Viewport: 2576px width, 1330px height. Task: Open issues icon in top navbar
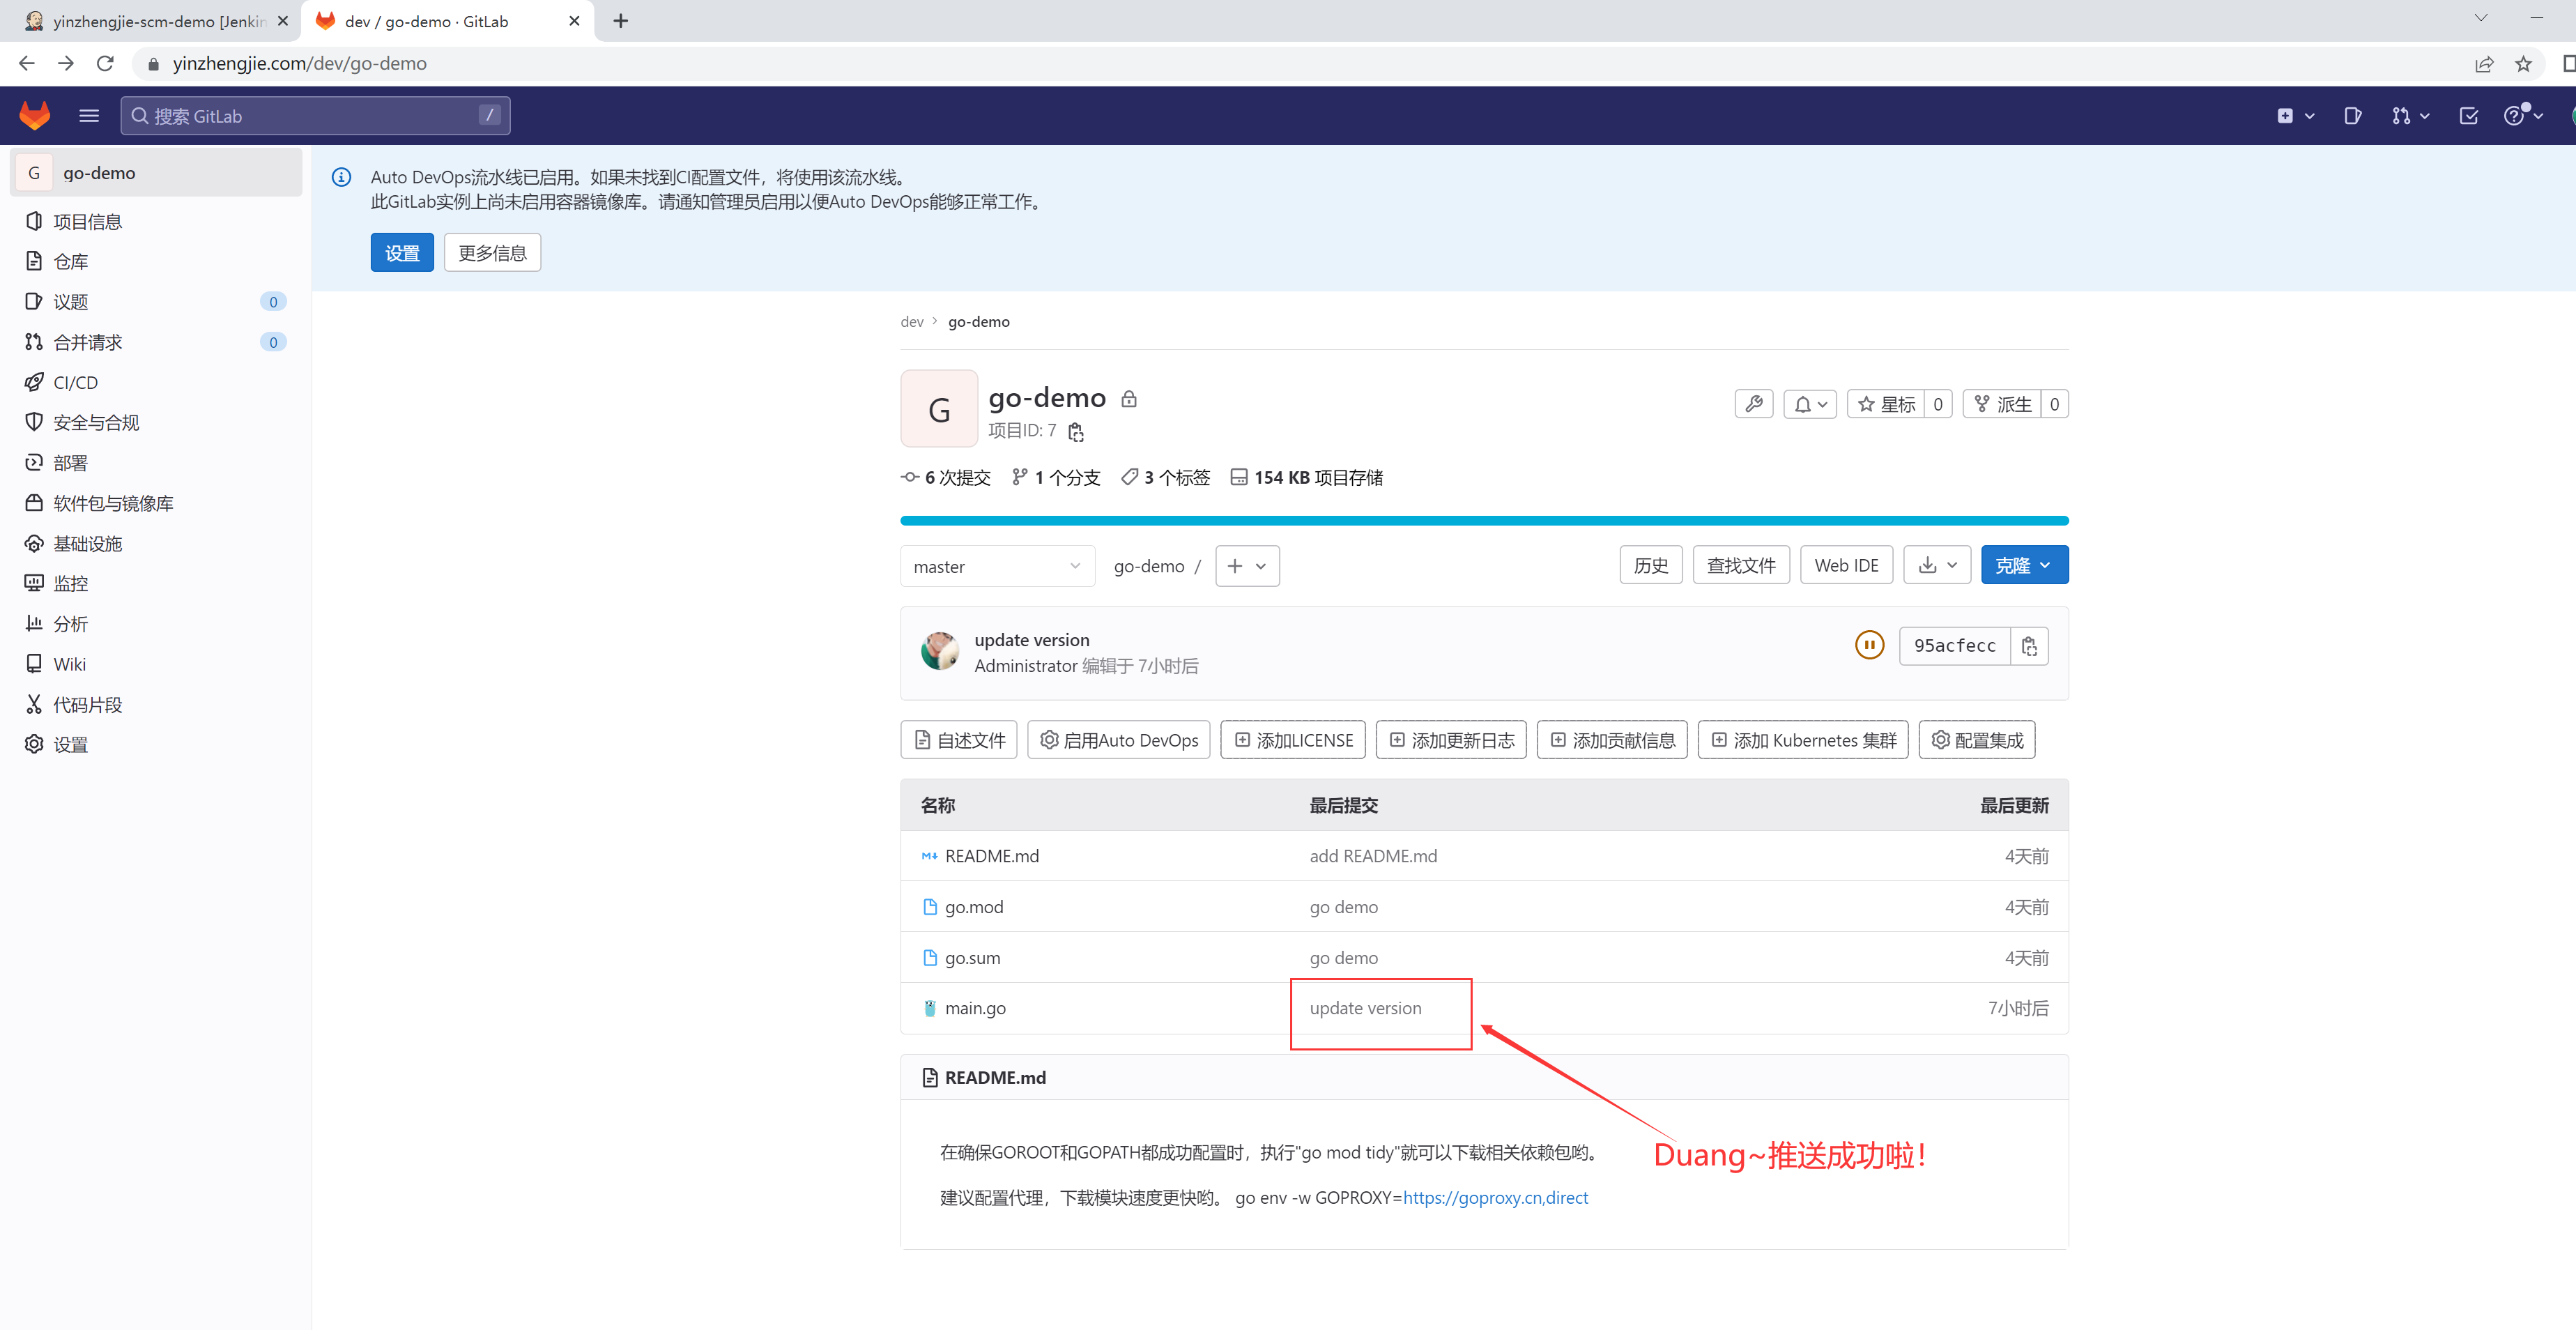[2352, 116]
